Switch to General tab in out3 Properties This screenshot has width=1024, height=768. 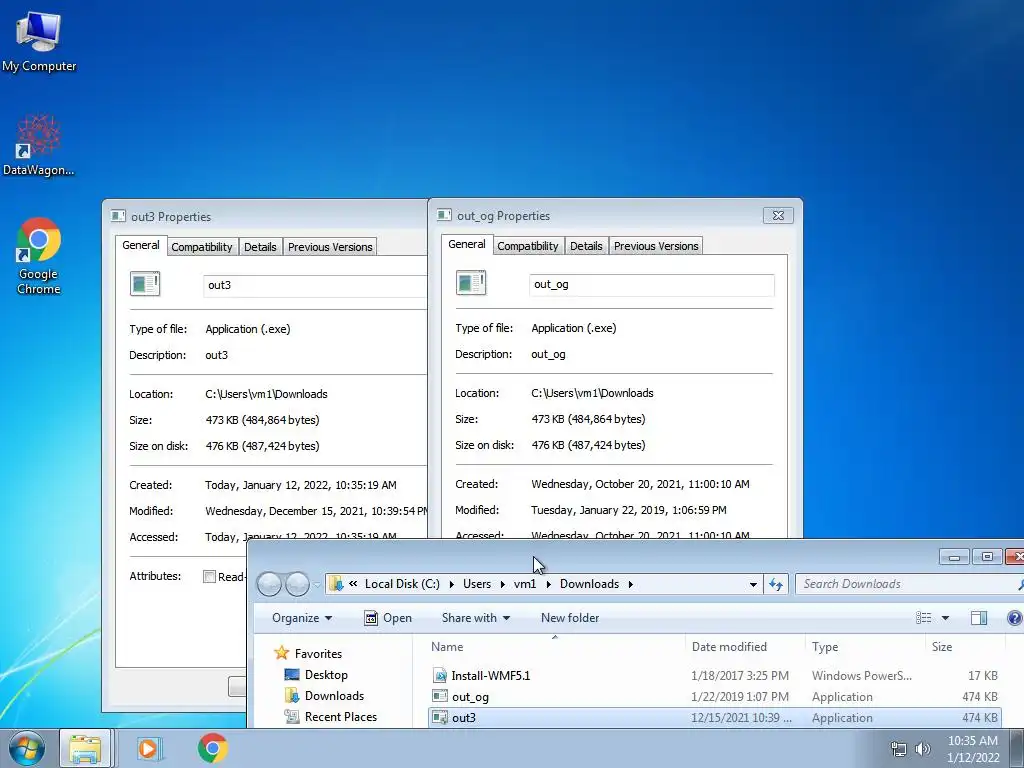(x=140, y=245)
